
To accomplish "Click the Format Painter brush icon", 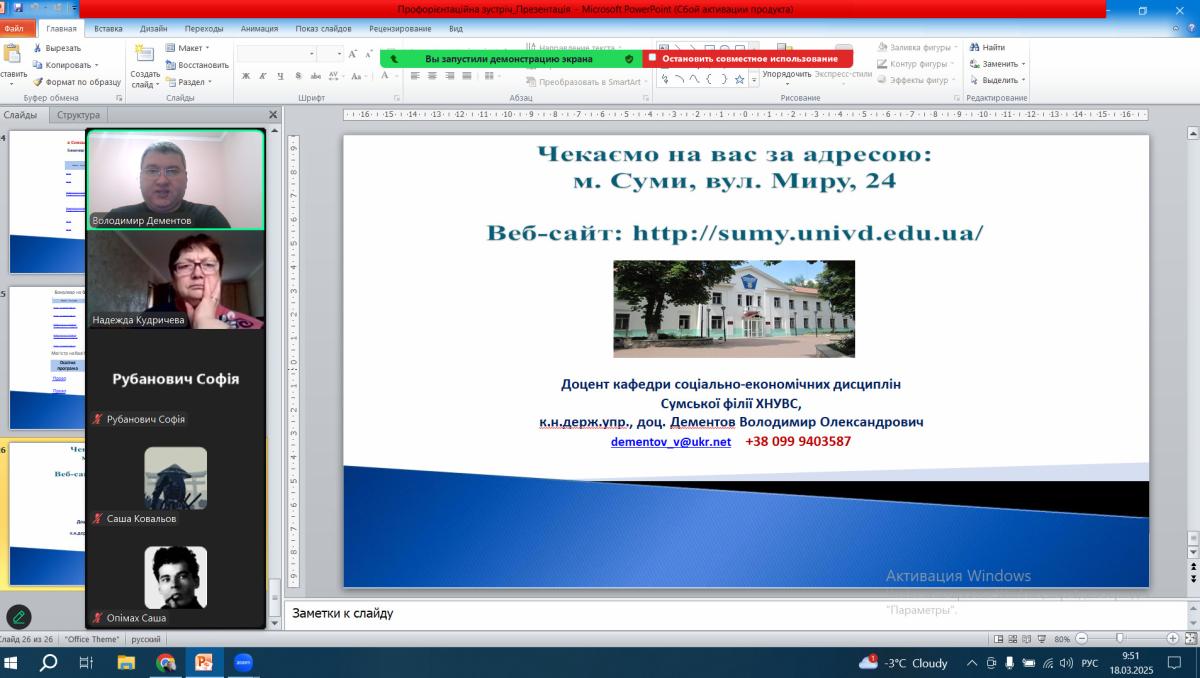I will (38, 82).
